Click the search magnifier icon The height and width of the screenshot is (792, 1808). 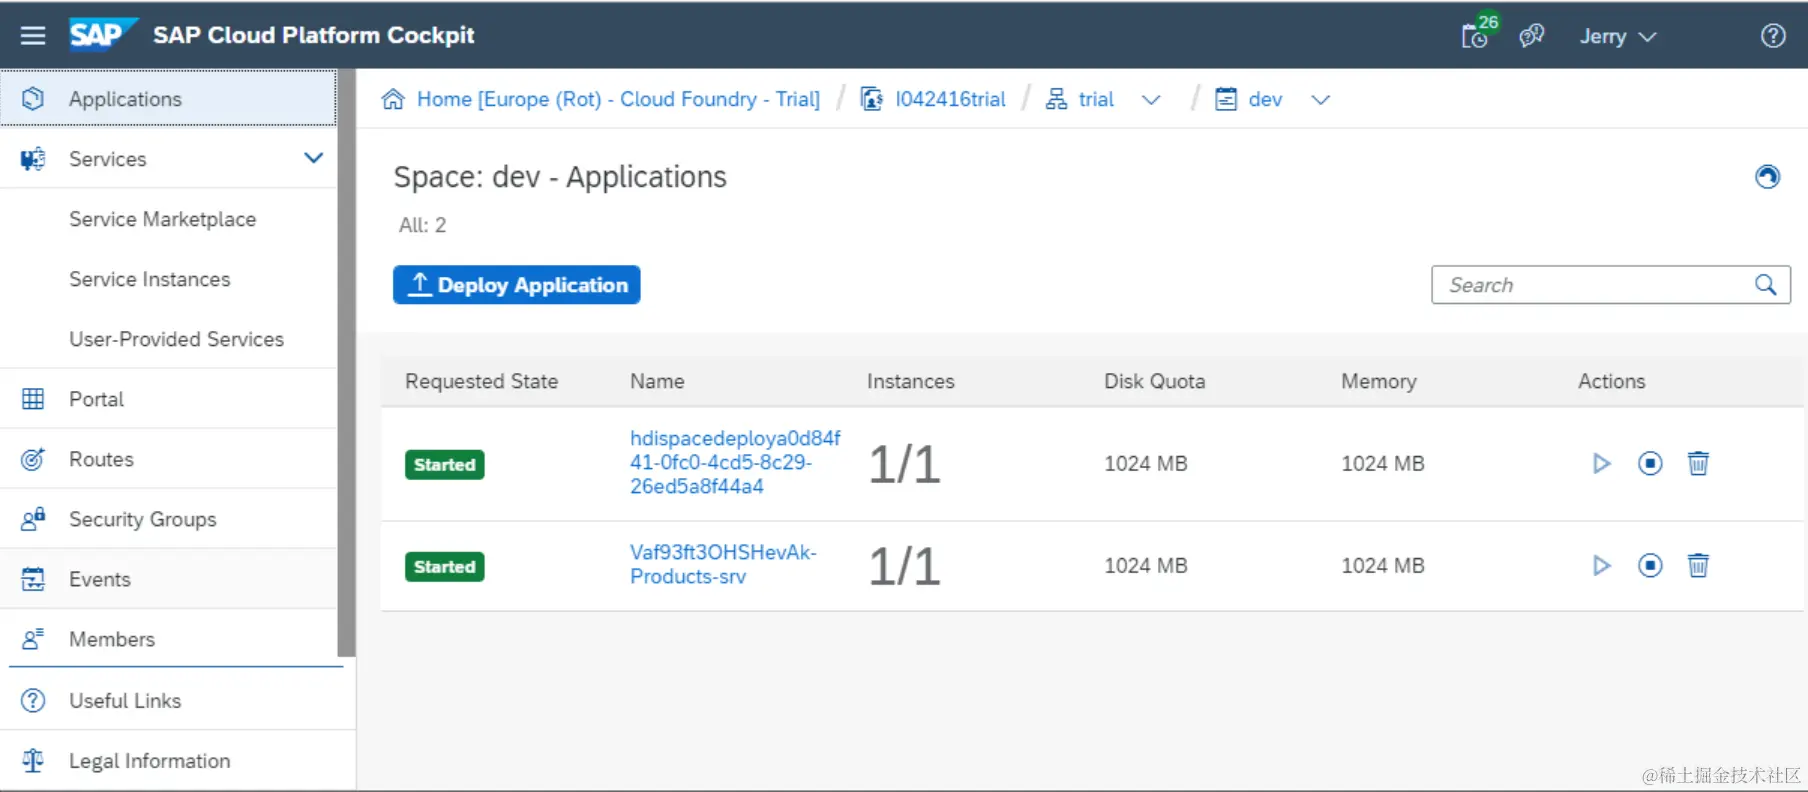[1766, 285]
